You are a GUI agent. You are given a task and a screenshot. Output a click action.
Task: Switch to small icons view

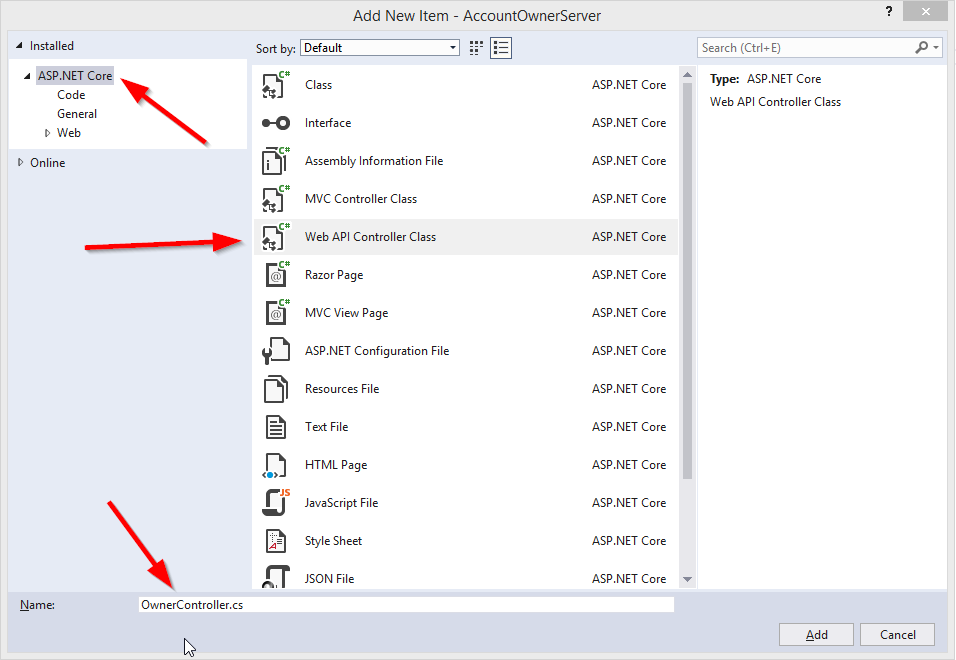[477, 48]
